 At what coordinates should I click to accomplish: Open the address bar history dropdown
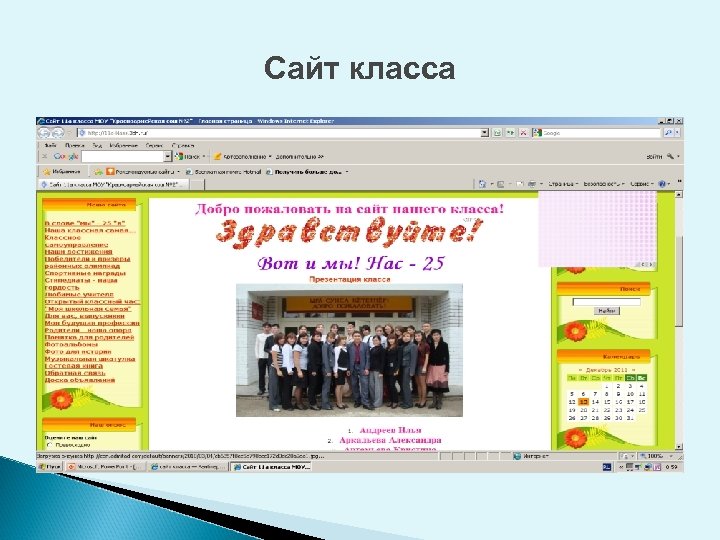pos(484,133)
